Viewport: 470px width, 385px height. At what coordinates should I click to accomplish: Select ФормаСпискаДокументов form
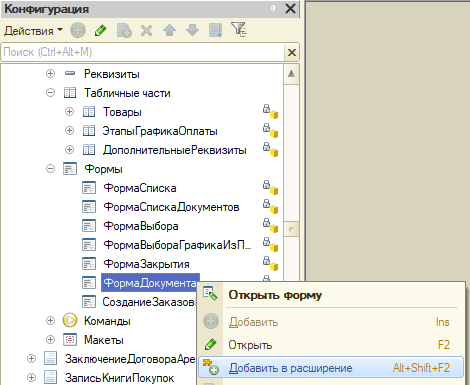(x=171, y=207)
